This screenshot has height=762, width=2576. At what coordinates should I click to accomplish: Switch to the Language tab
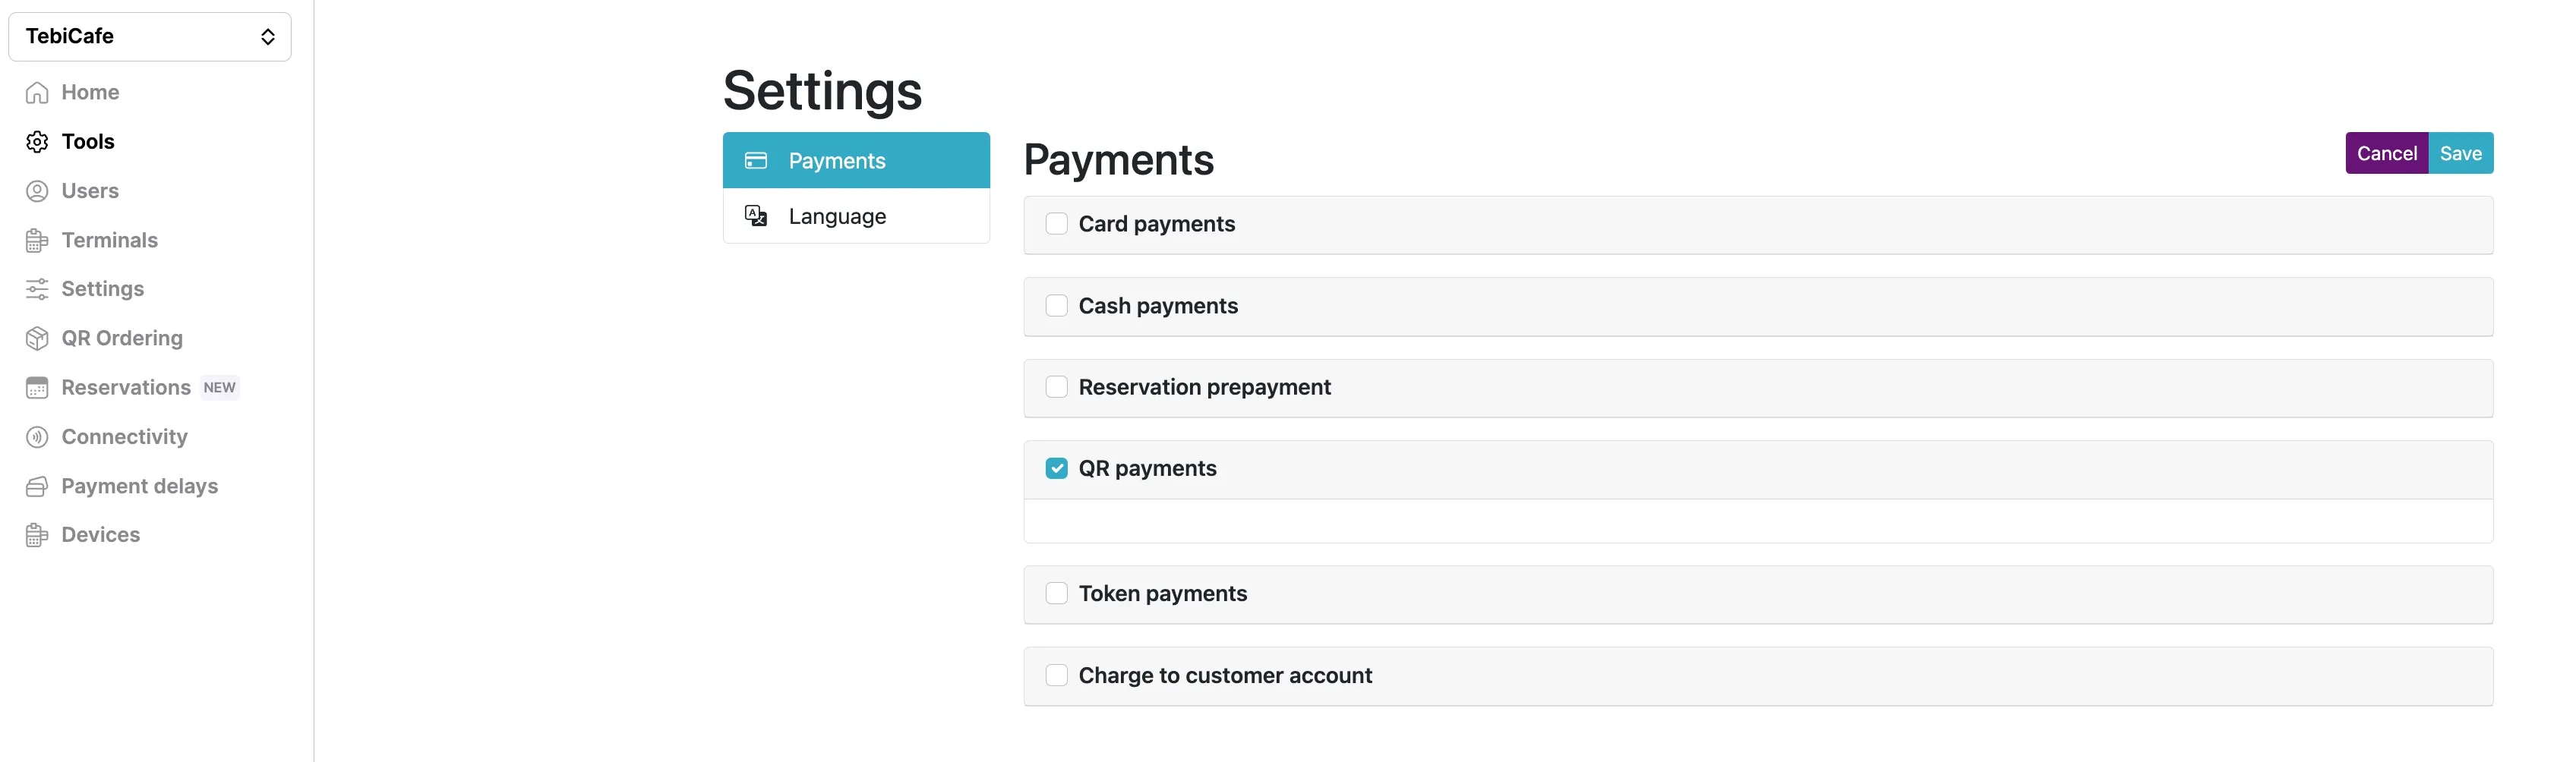click(856, 215)
